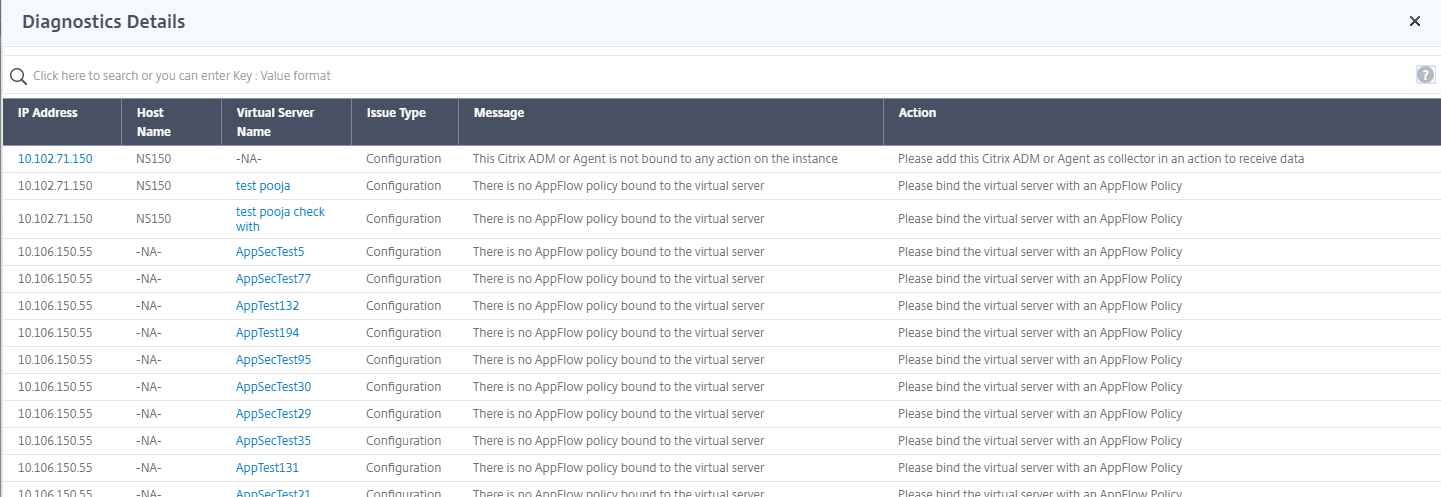This screenshot has width=1441, height=497.
Task: Sort by the Message column header
Action: [x=498, y=113]
